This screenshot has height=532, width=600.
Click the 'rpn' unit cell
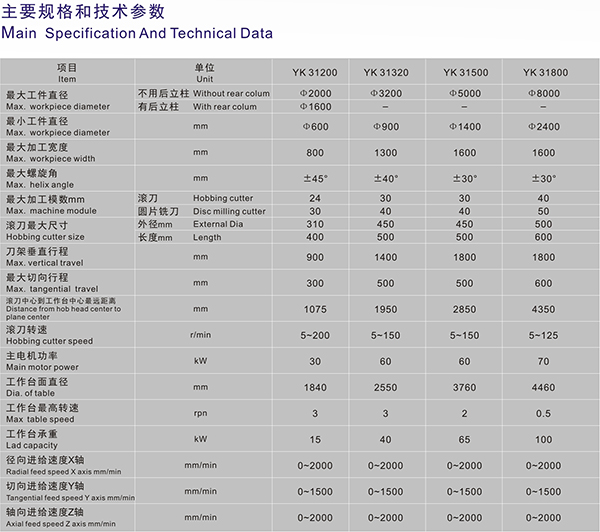(201, 413)
